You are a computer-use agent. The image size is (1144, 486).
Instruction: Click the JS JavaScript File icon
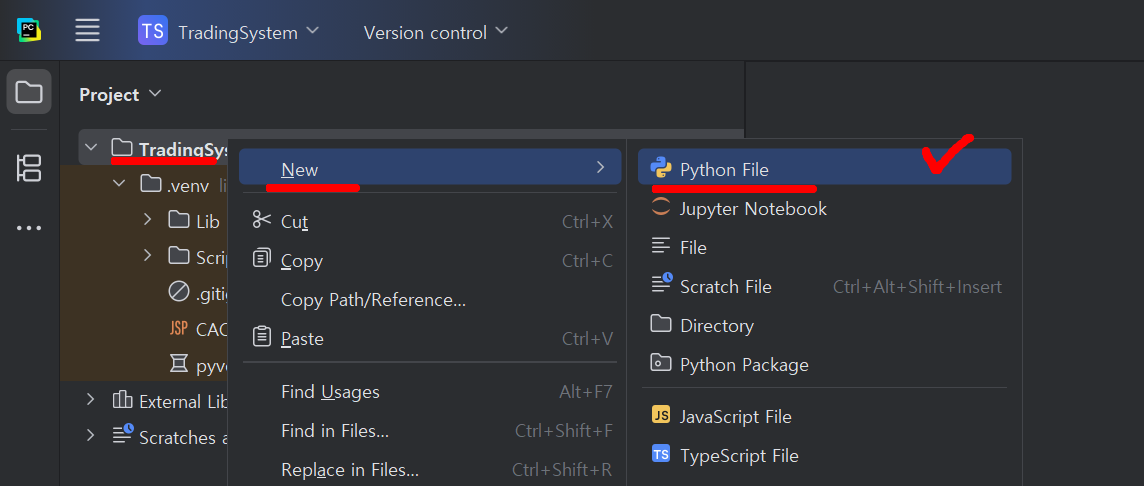(661, 415)
